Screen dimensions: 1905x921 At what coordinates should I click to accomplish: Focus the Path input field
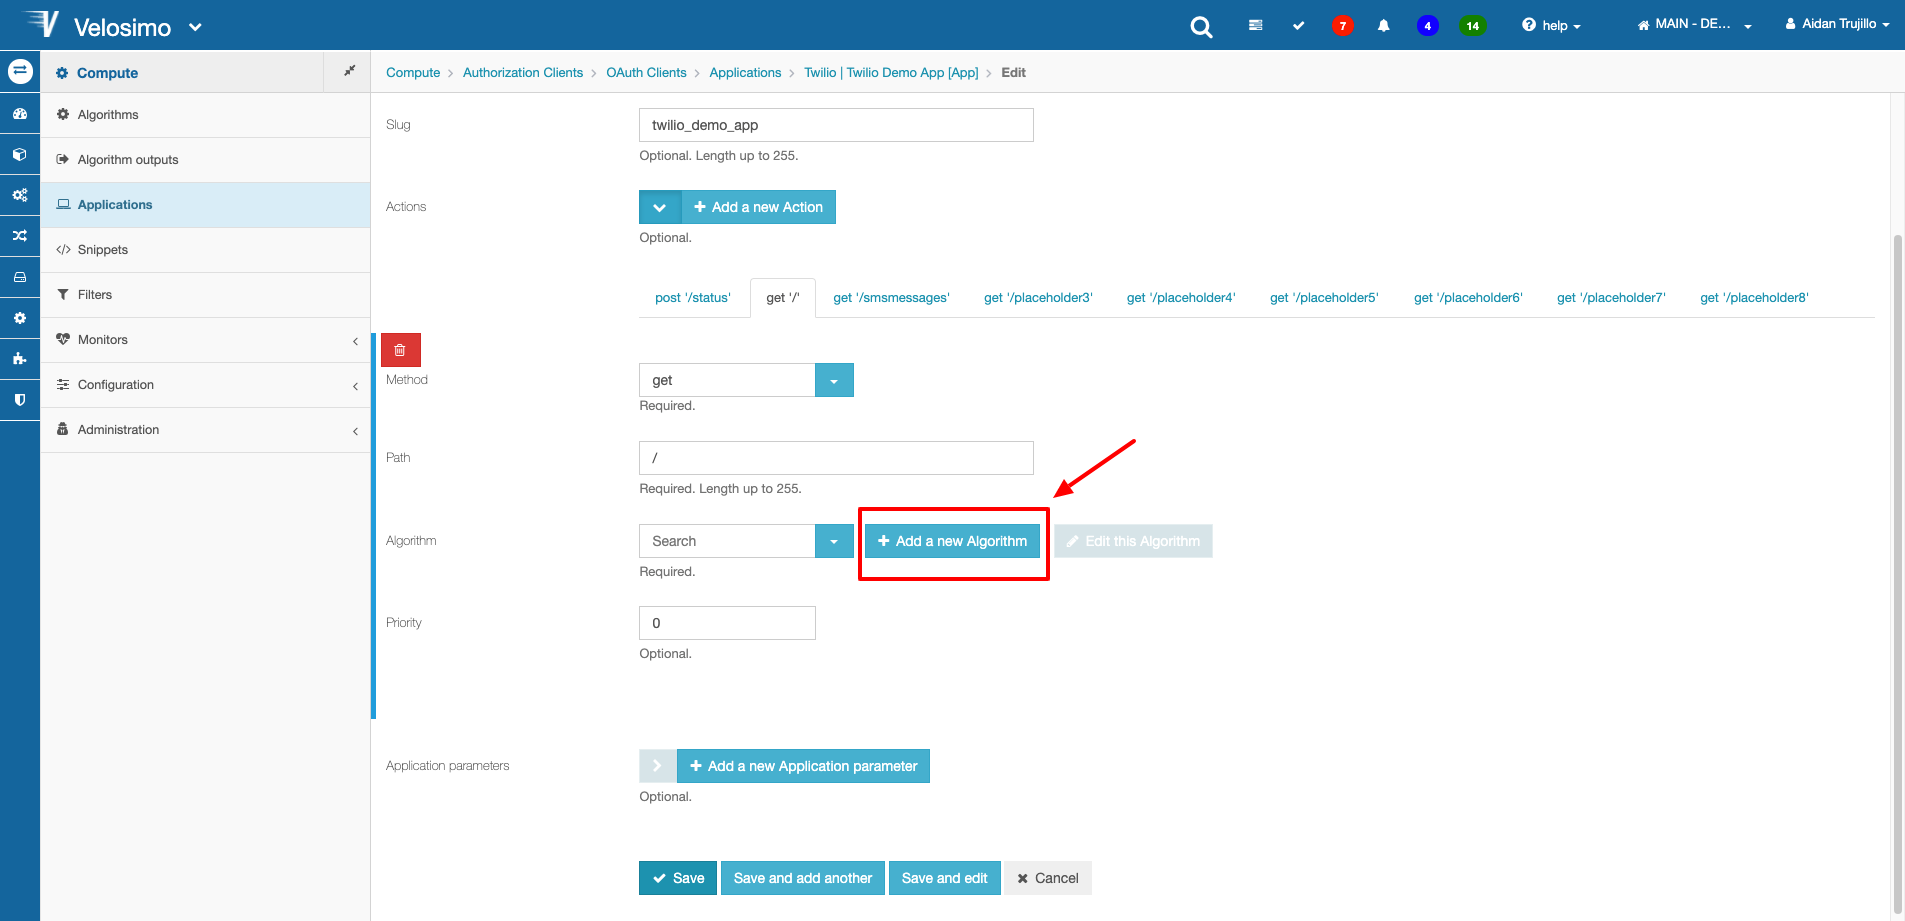coord(836,458)
